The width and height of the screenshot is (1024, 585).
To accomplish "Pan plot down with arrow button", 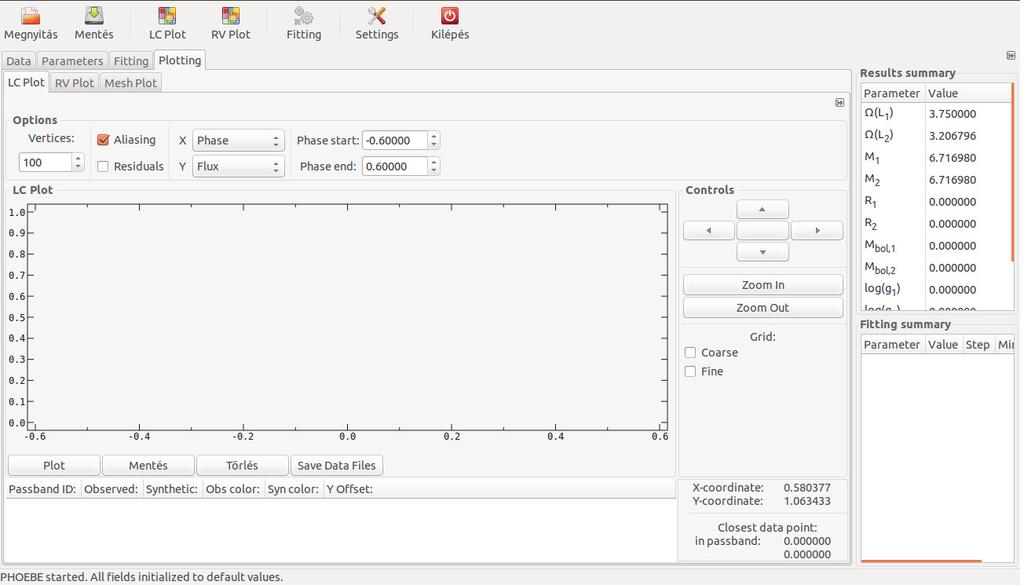I will point(762,252).
